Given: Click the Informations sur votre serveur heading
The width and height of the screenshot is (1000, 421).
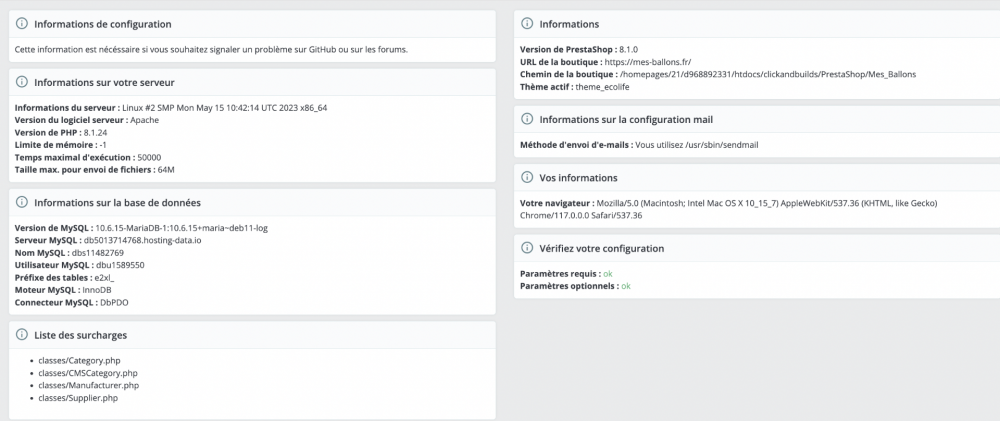Looking at the screenshot, I should coord(105,82).
